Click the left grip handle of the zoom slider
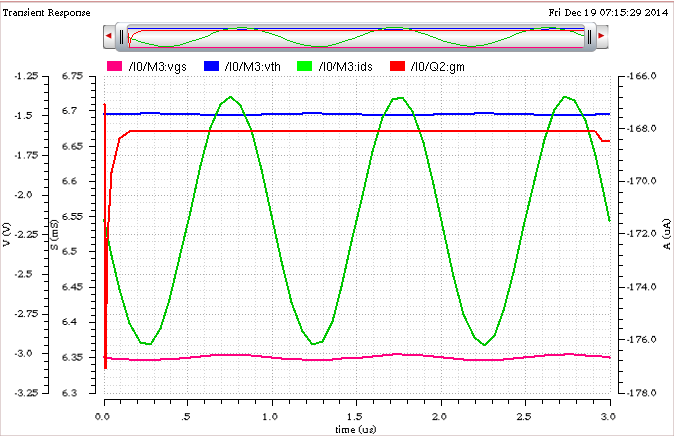 click(x=121, y=37)
